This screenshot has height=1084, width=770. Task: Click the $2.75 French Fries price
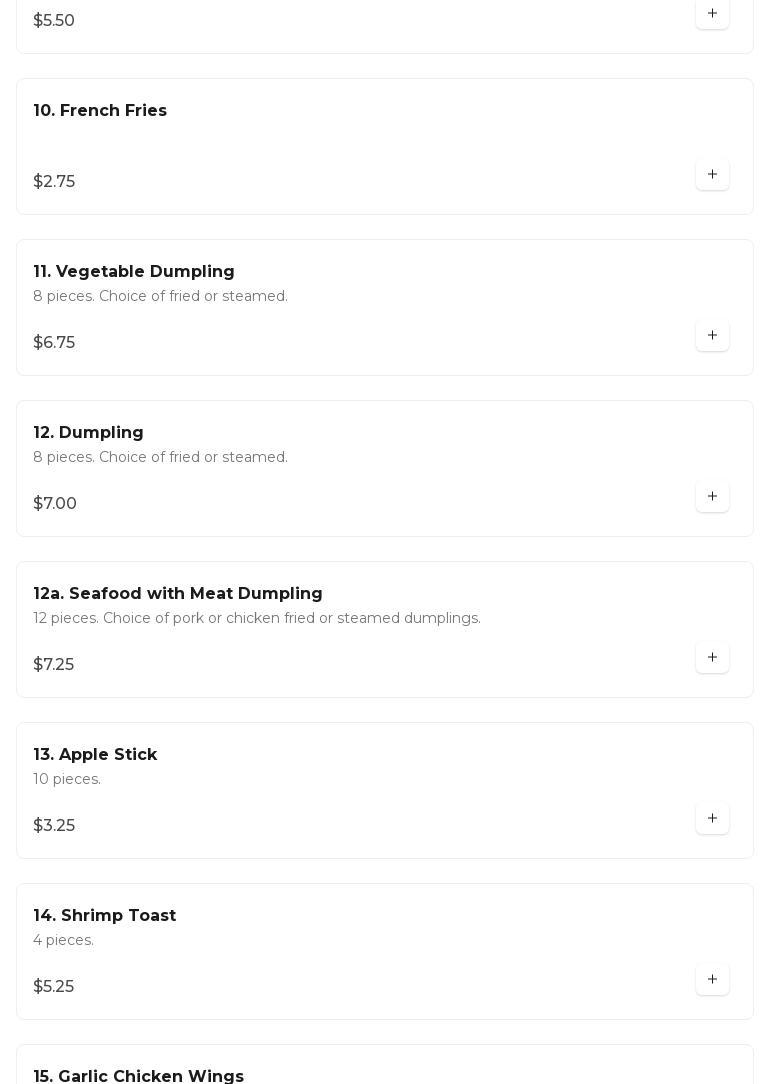coord(54,182)
